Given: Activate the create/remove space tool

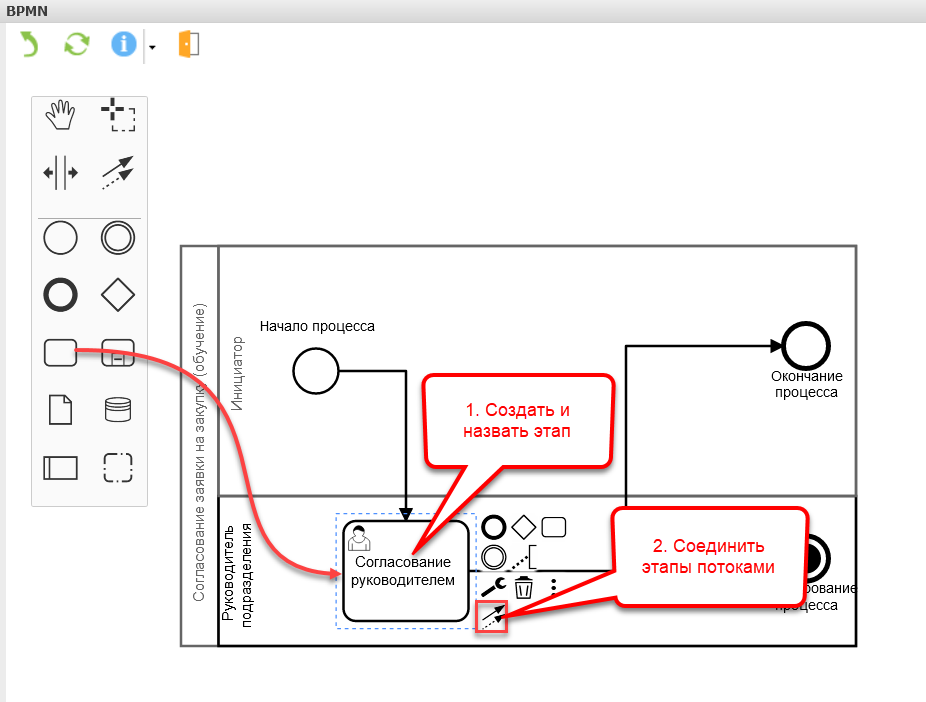Looking at the screenshot, I should click(x=60, y=173).
